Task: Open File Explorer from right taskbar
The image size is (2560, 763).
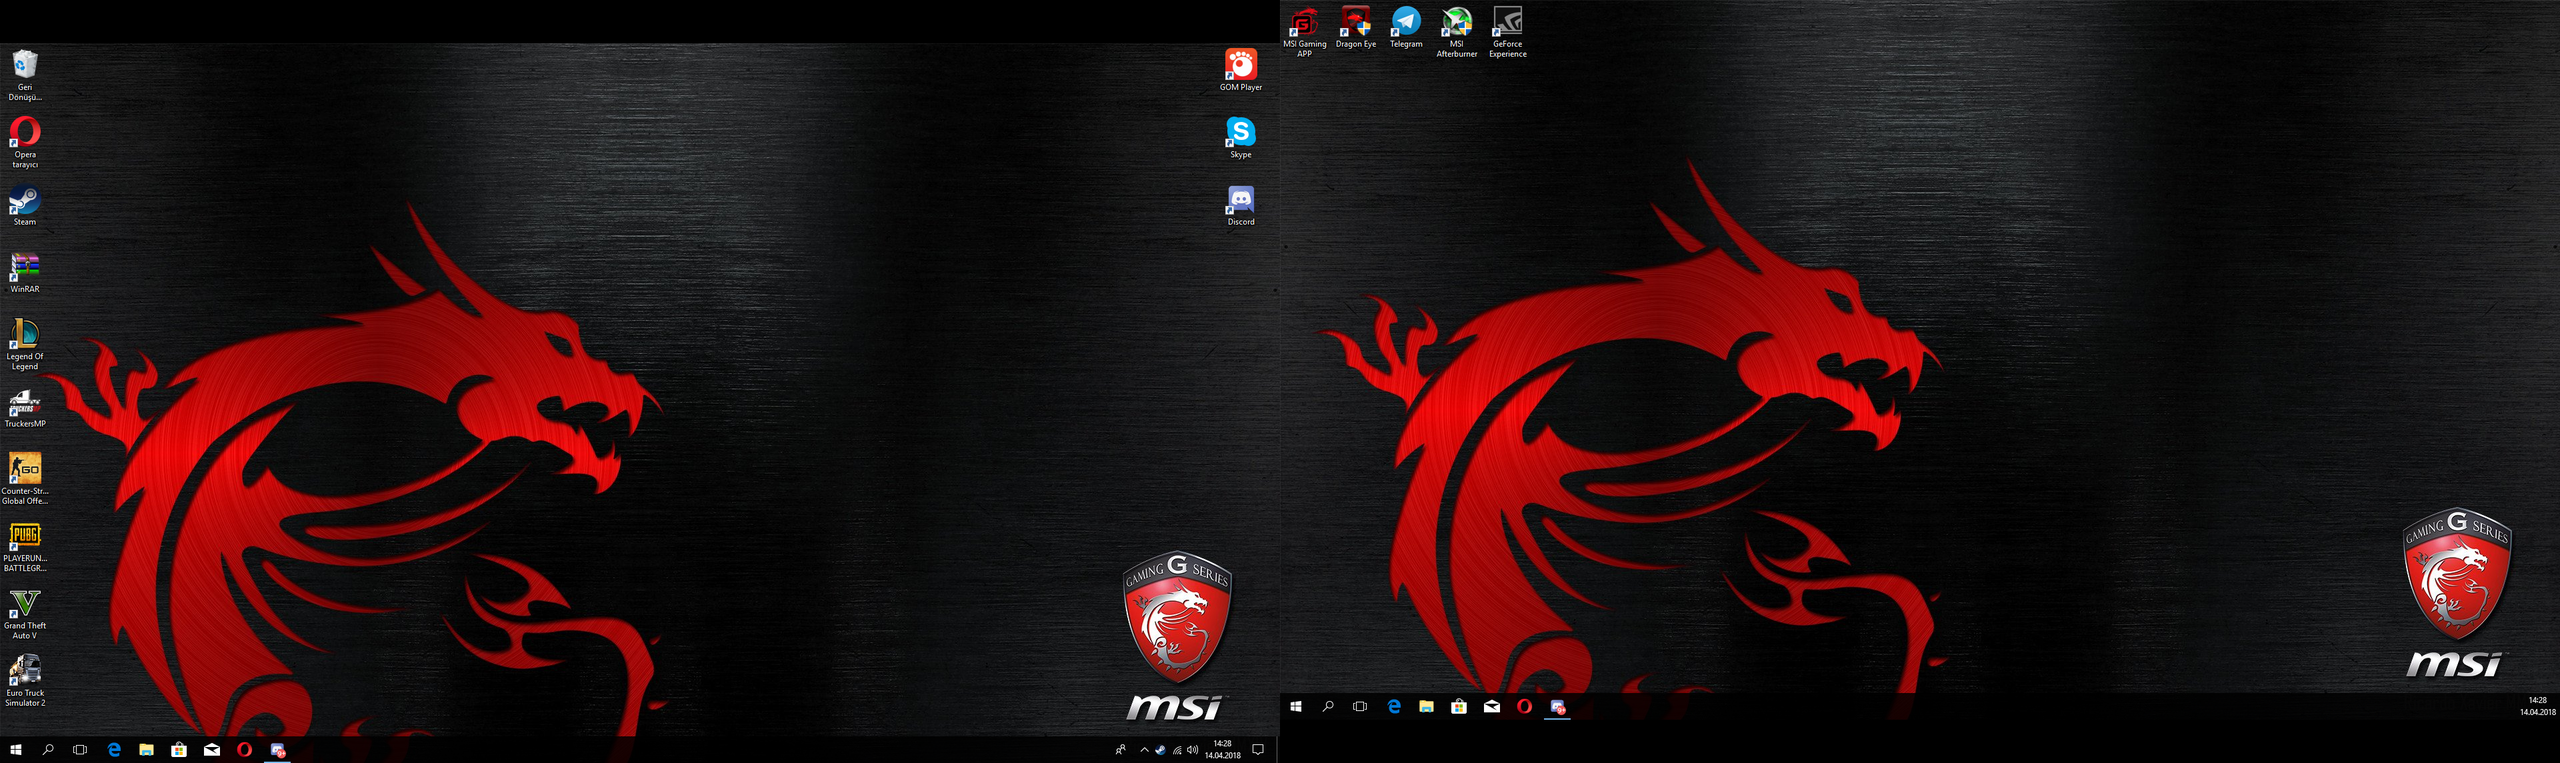Action: tap(1426, 707)
